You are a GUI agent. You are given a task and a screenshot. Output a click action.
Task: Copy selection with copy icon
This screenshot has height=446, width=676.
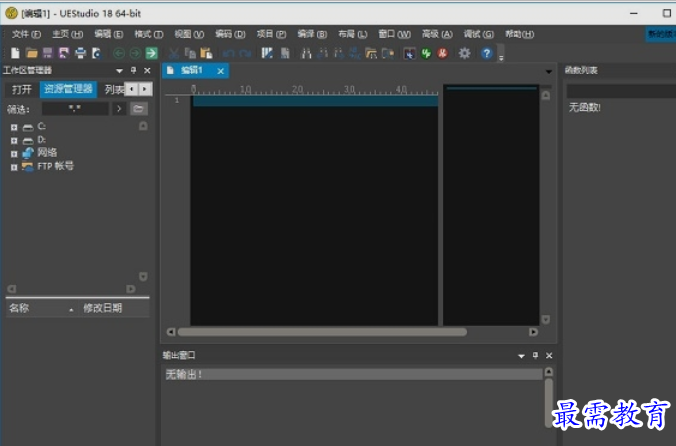click(190, 53)
